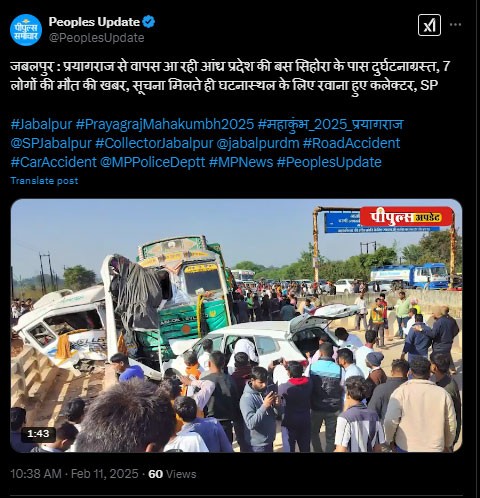Open the Peoples Update display name
The image size is (480, 498).
click(x=94, y=22)
